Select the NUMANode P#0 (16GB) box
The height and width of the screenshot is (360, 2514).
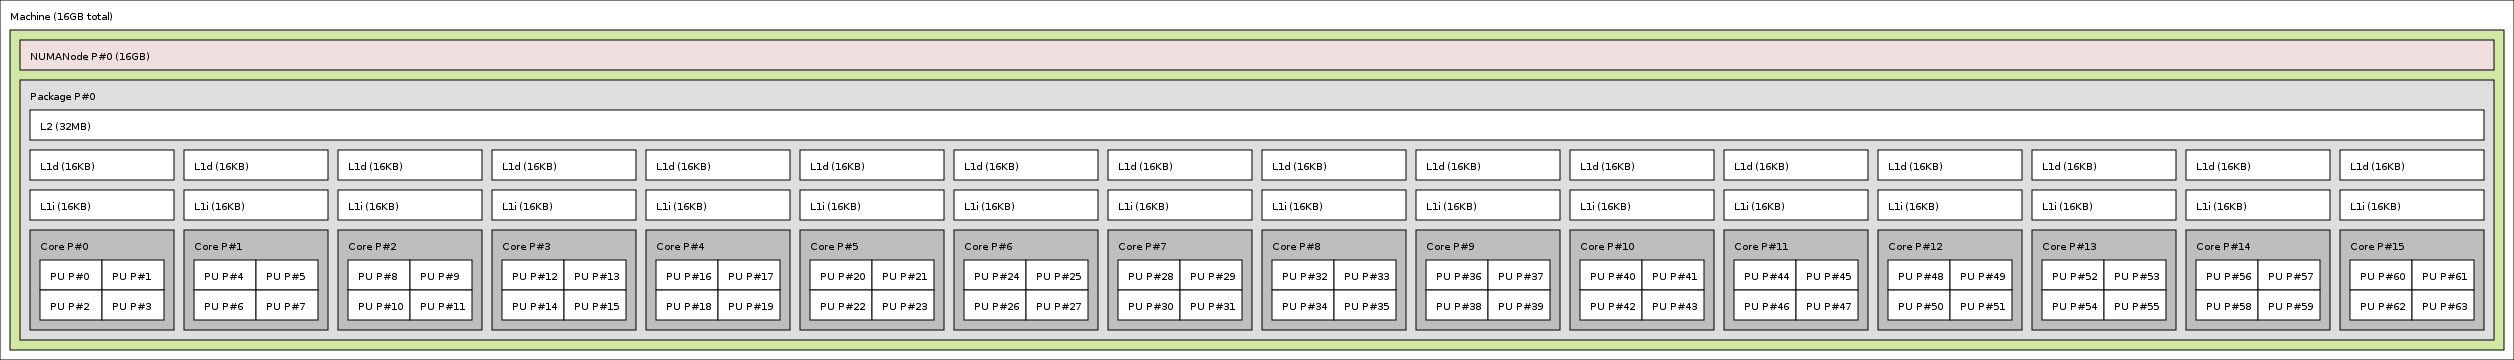[x=1257, y=56]
